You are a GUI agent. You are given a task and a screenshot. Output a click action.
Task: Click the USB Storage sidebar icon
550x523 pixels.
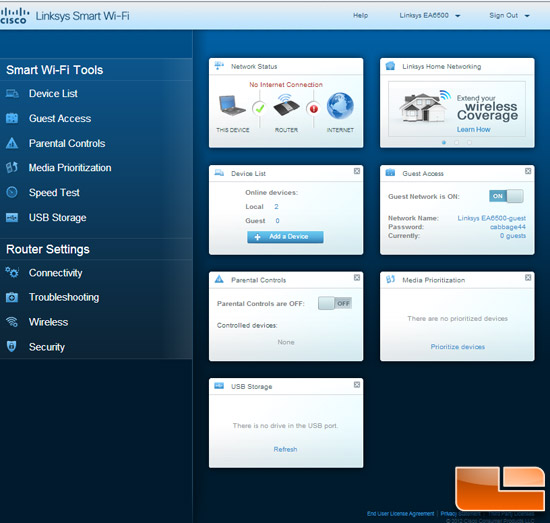pyautogui.click(x=12, y=217)
